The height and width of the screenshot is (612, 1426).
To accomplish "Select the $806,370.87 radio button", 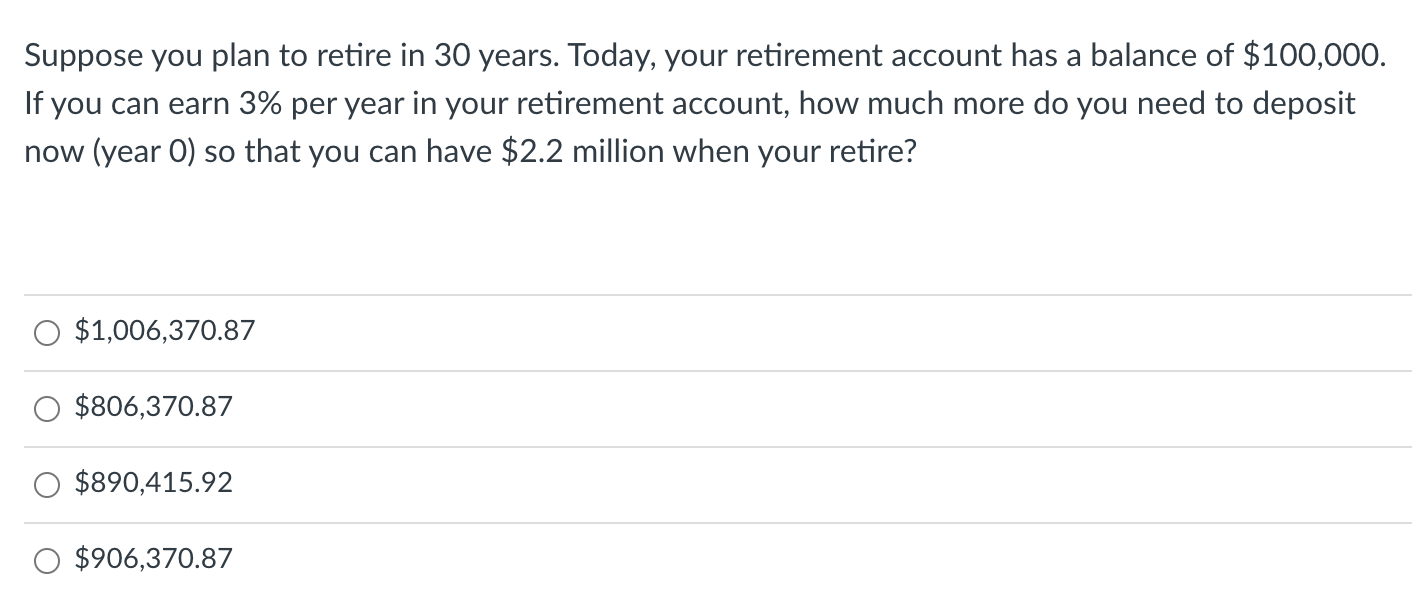I will [x=47, y=409].
